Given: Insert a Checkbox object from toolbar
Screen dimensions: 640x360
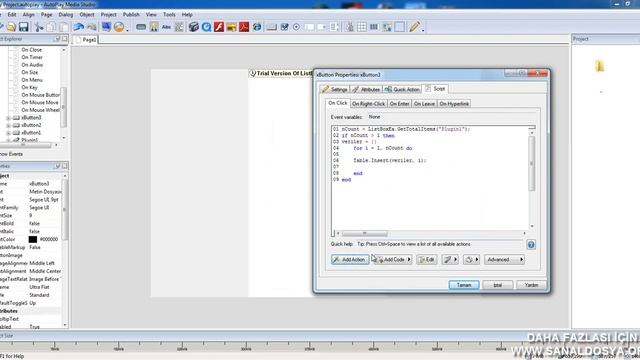Looking at the screenshot, I should pyautogui.click(x=284, y=27).
